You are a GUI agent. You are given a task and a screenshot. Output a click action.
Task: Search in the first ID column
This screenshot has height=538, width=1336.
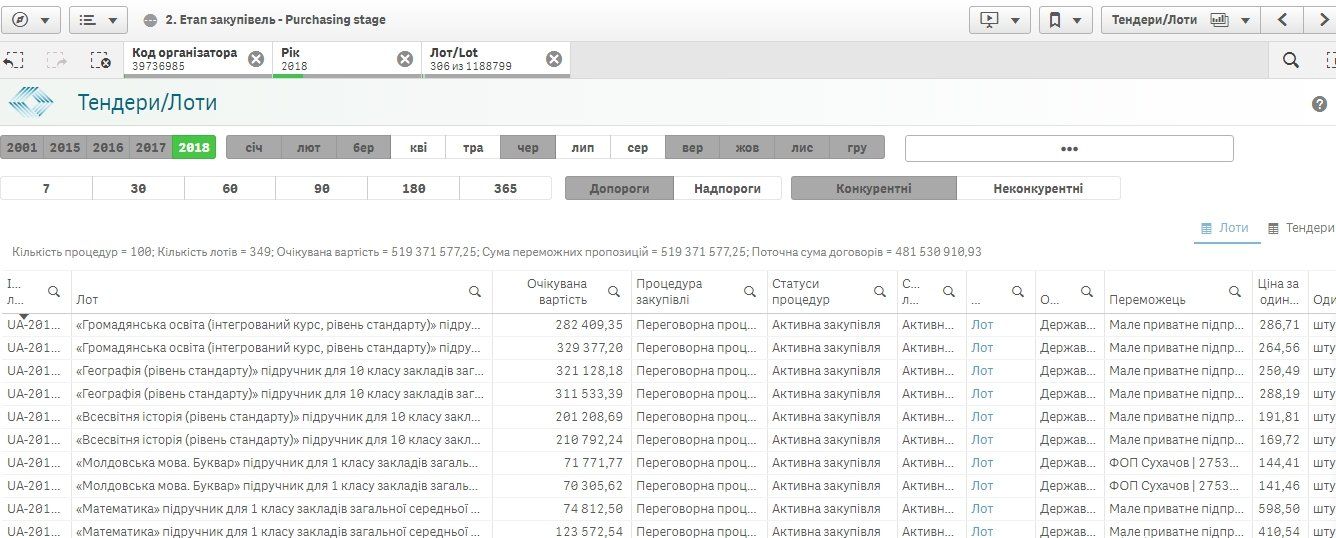[x=54, y=292]
